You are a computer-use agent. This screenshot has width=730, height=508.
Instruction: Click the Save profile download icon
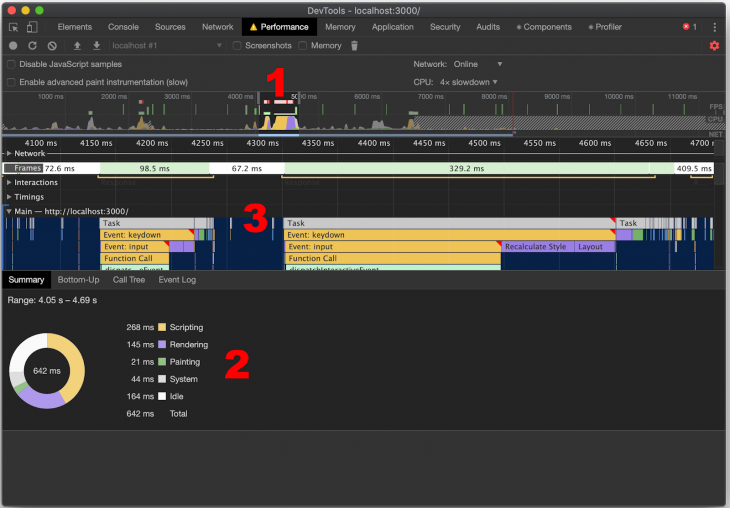pyautogui.click(x=96, y=46)
